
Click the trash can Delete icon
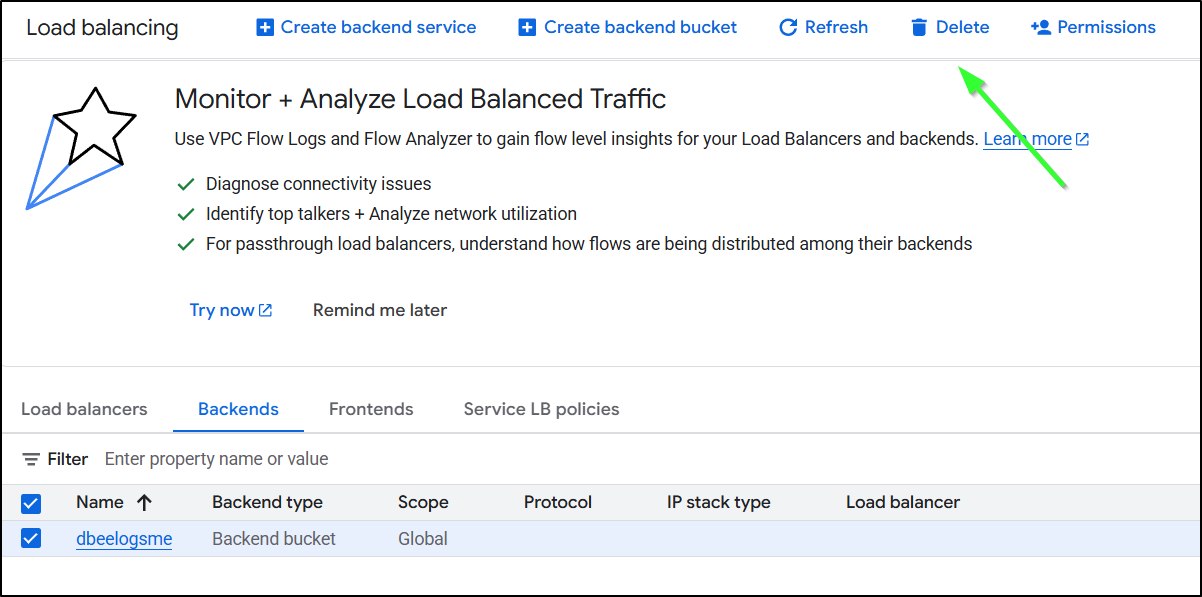[x=919, y=28]
